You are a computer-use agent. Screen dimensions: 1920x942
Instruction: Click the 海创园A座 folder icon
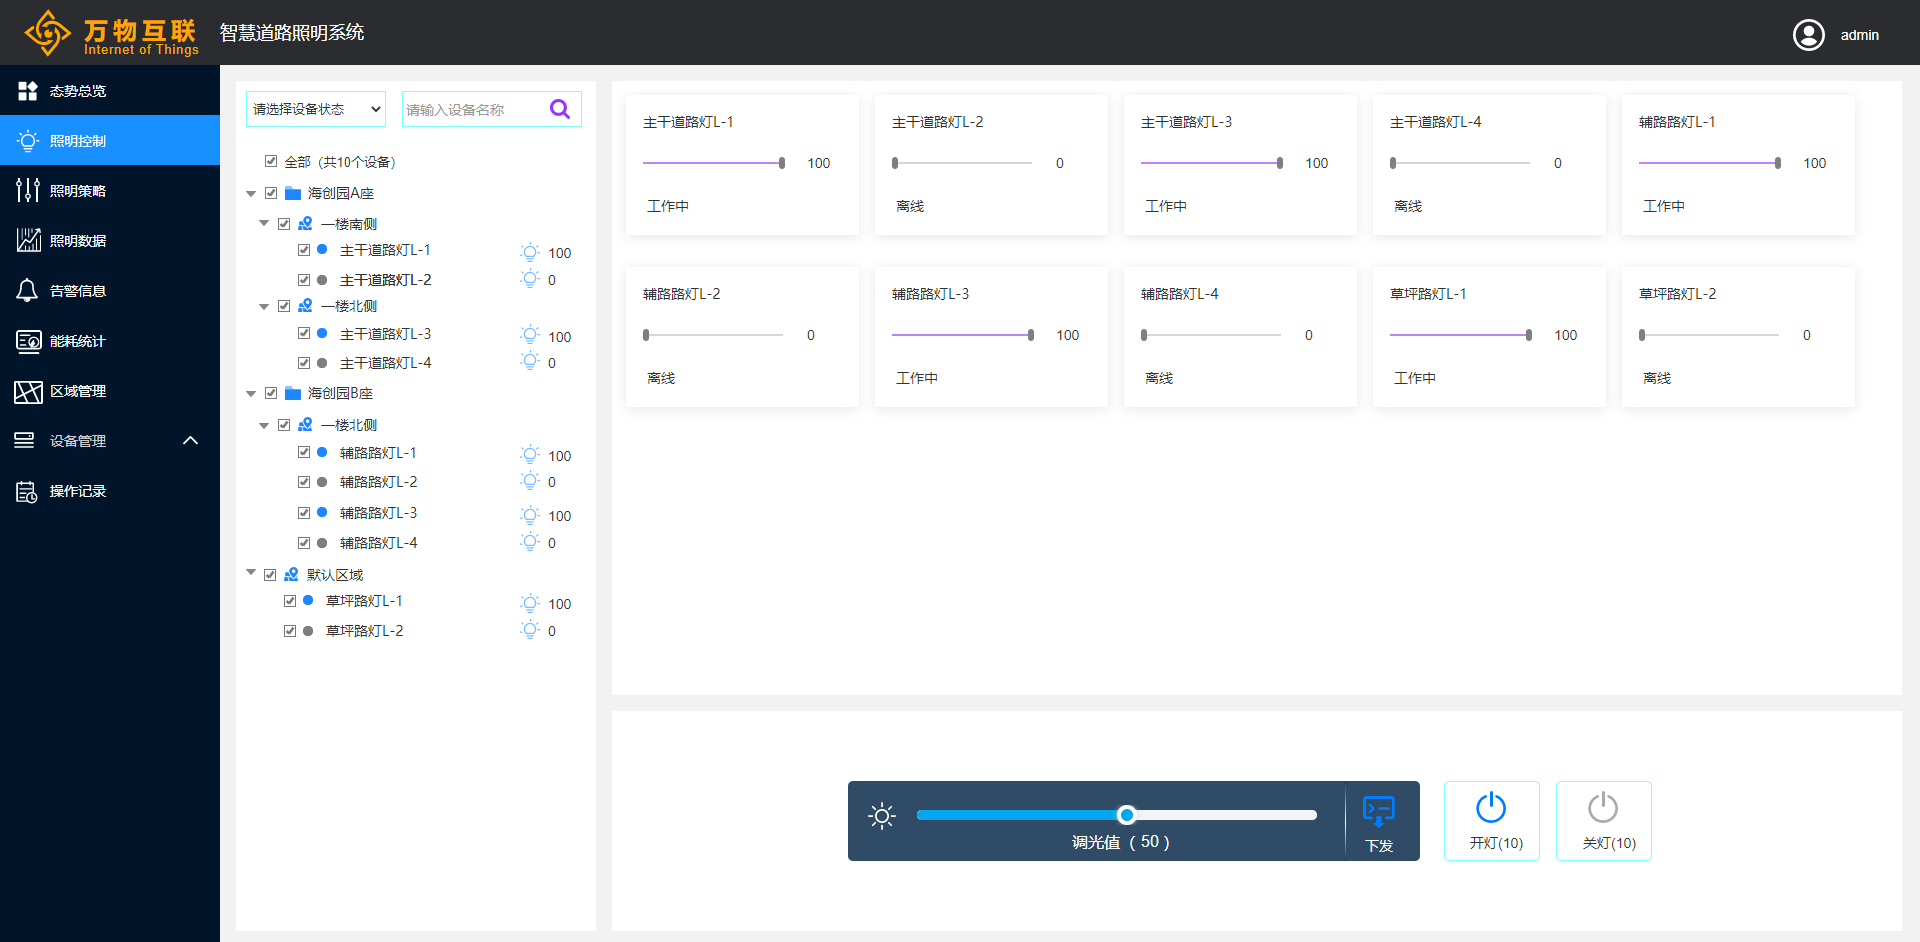[x=293, y=193]
